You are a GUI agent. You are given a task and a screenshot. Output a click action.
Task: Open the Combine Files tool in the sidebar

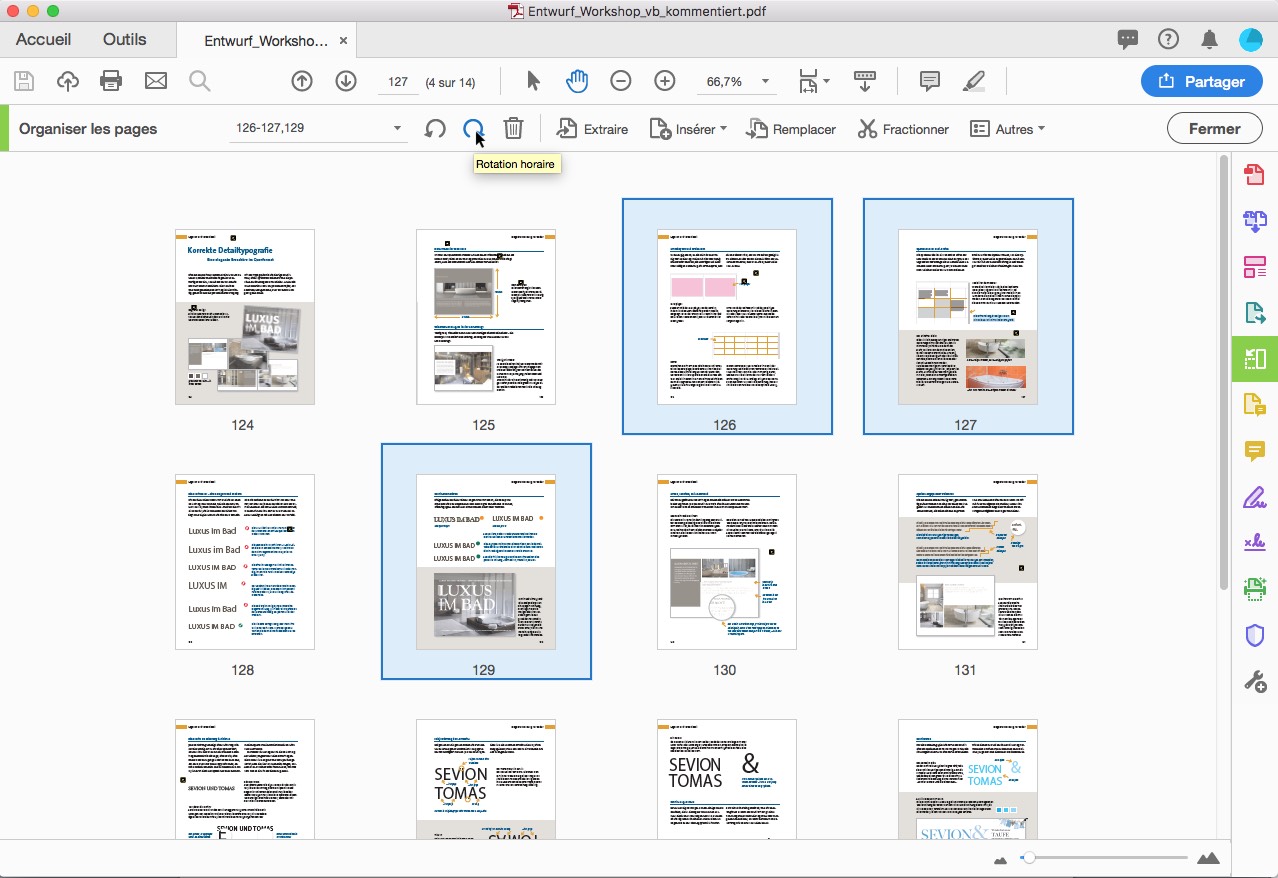point(1254,221)
